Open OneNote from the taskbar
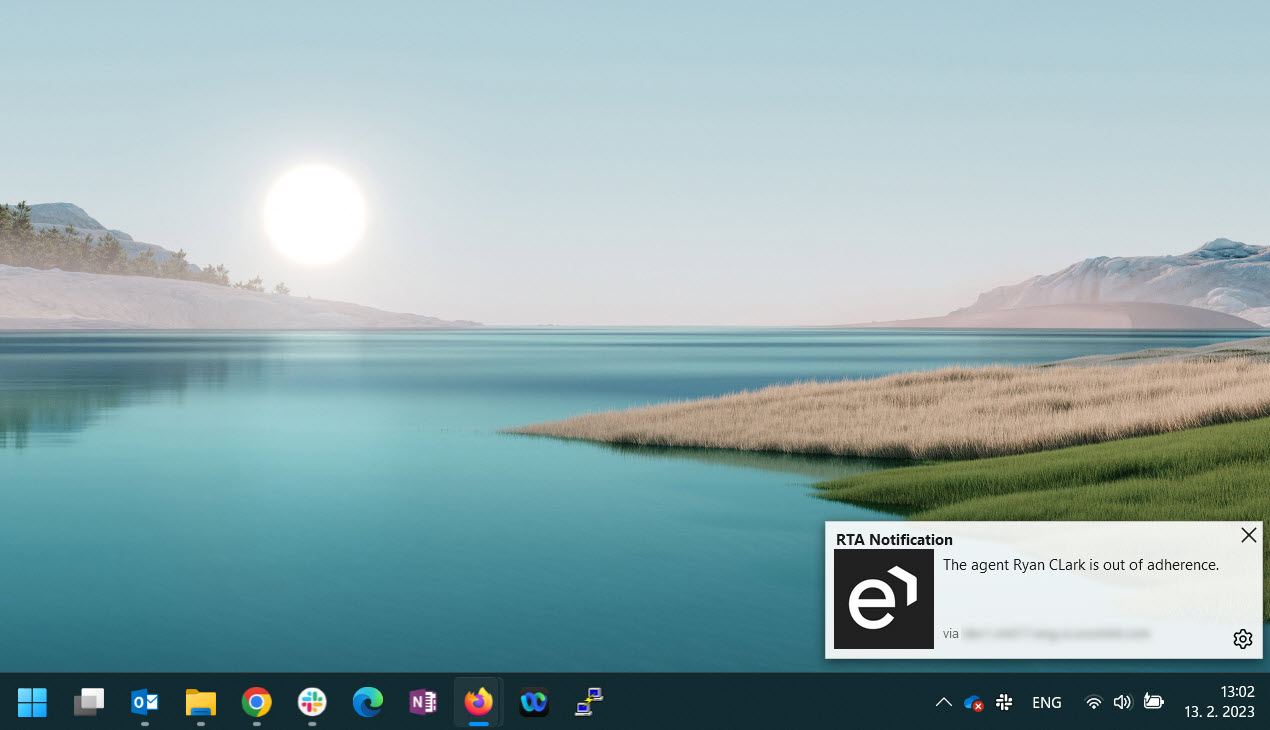The image size is (1270, 730). 423,702
